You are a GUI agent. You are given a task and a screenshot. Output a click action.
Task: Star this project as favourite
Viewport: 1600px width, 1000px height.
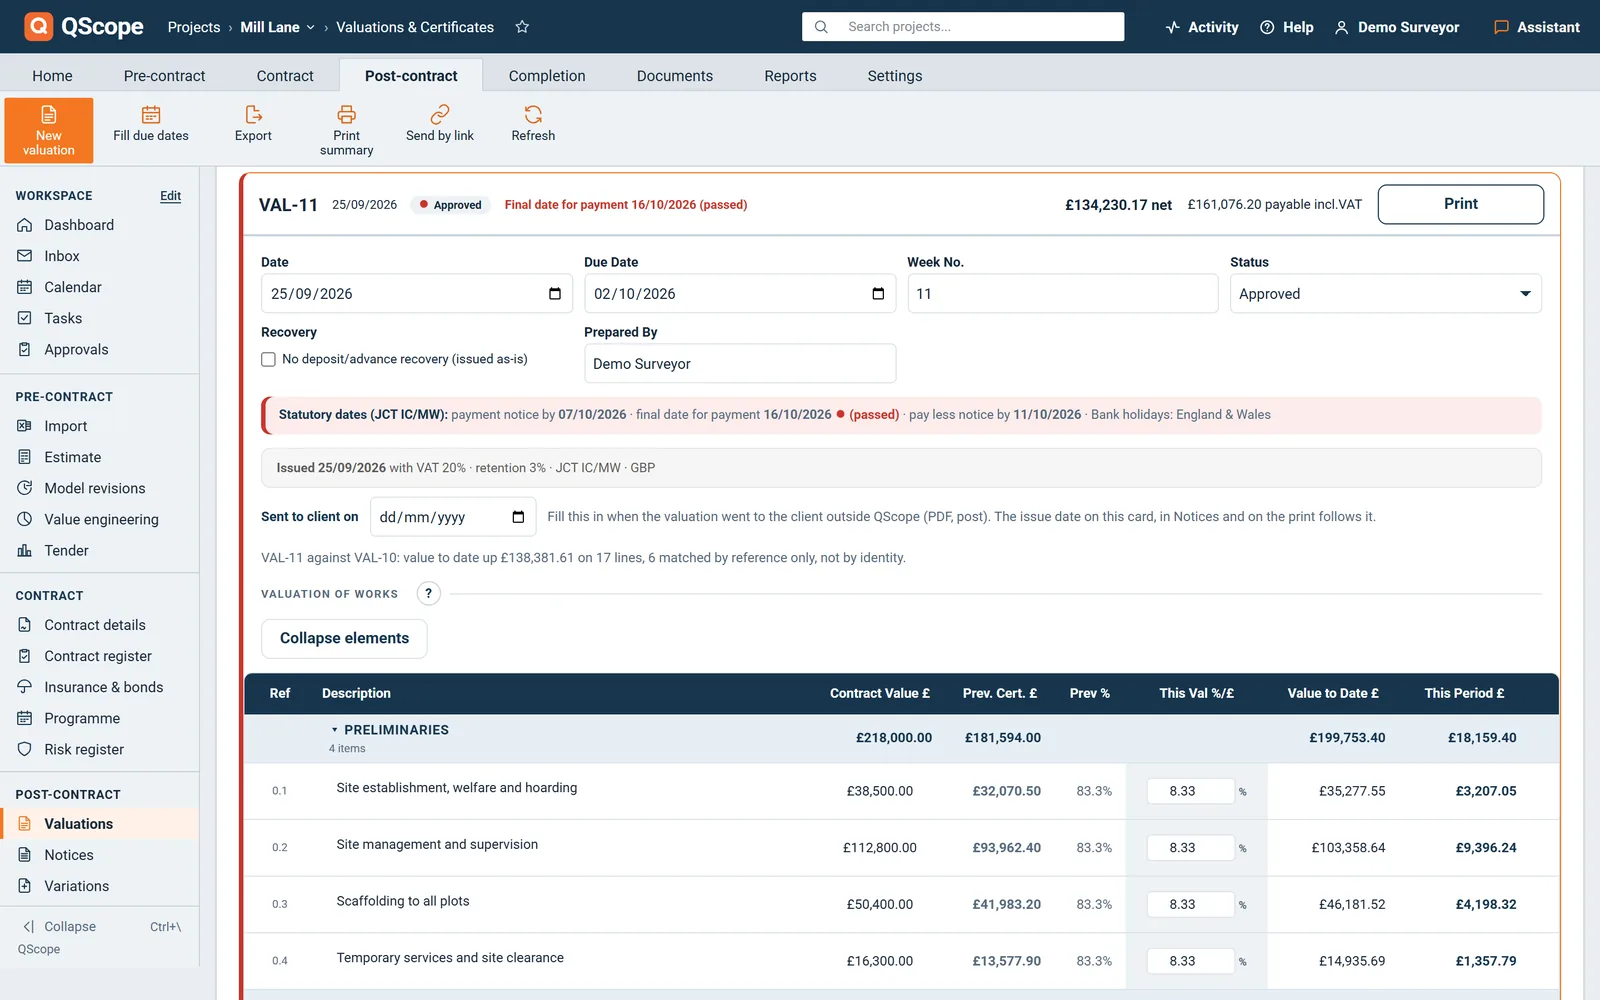(522, 27)
